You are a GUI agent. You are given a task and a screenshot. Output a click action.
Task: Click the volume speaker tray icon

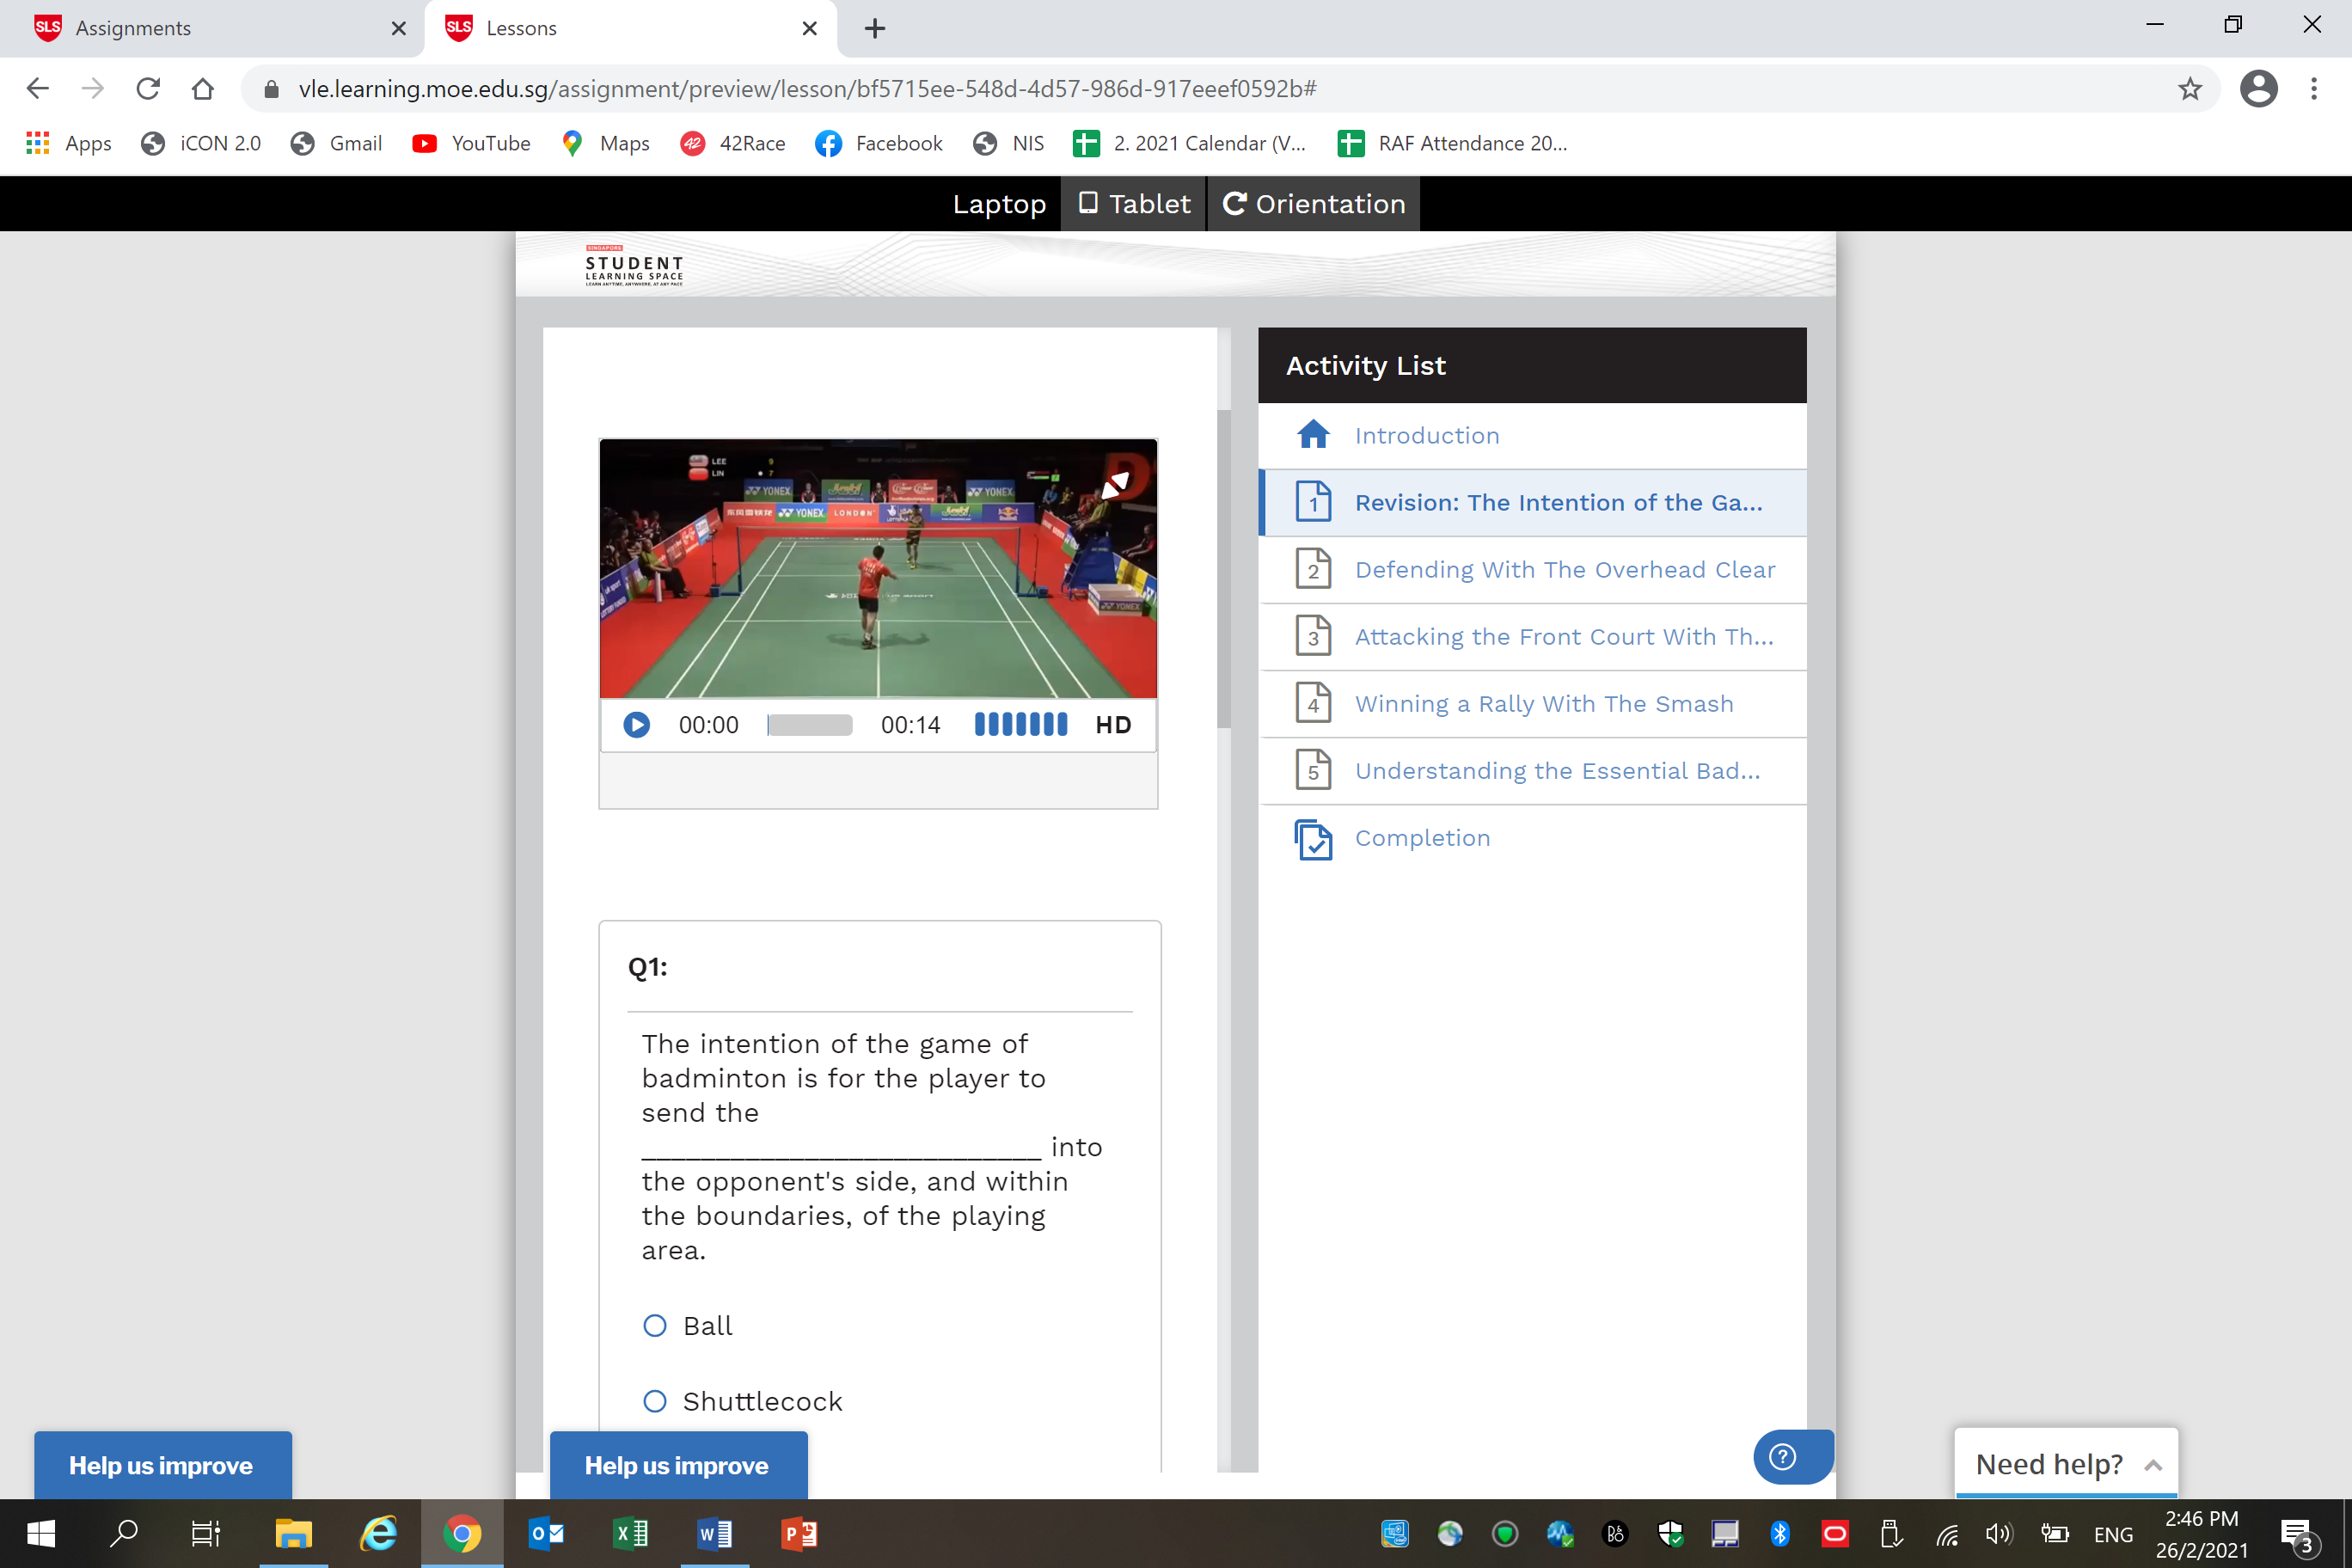2000,1533
